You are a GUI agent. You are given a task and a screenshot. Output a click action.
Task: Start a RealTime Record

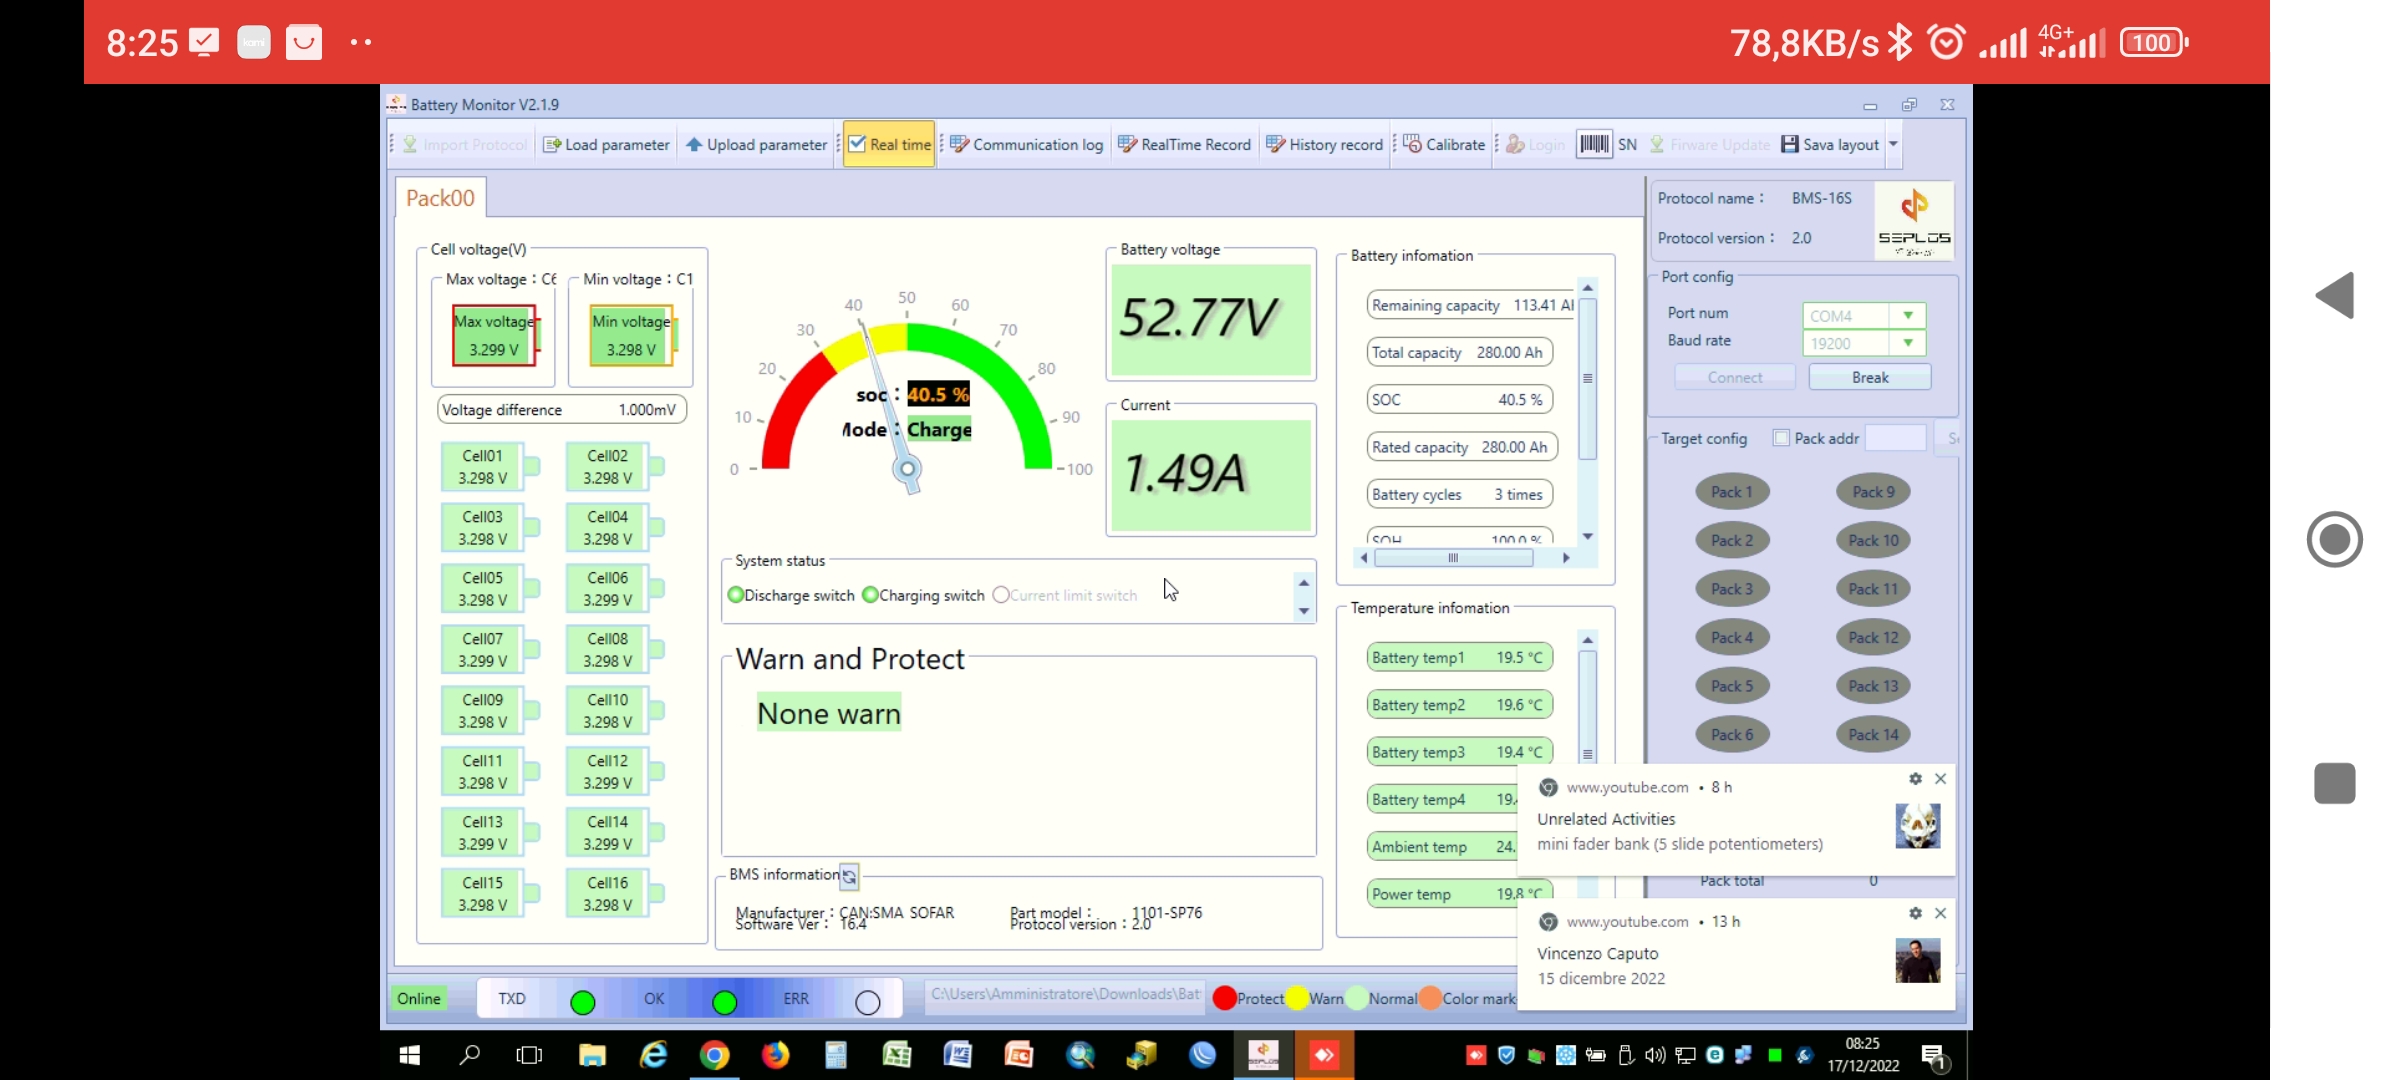click(1185, 144)
